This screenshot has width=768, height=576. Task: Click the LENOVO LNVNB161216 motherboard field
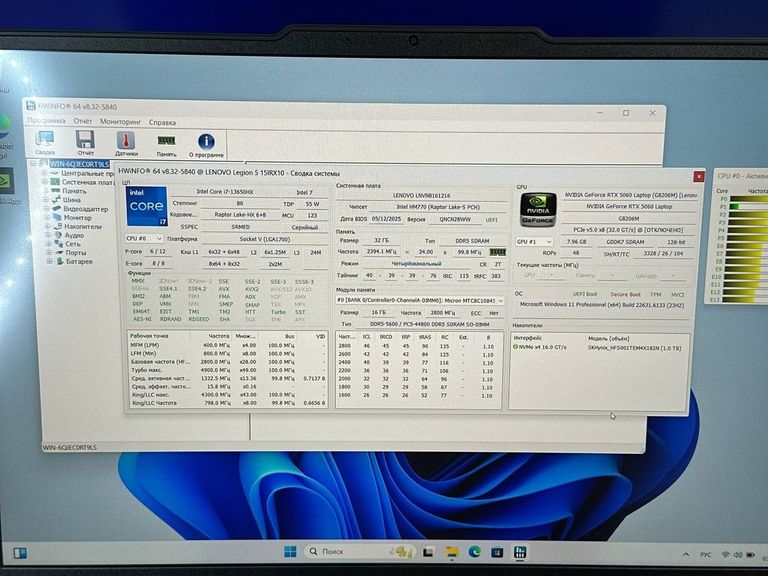click(x=421, y=195)
